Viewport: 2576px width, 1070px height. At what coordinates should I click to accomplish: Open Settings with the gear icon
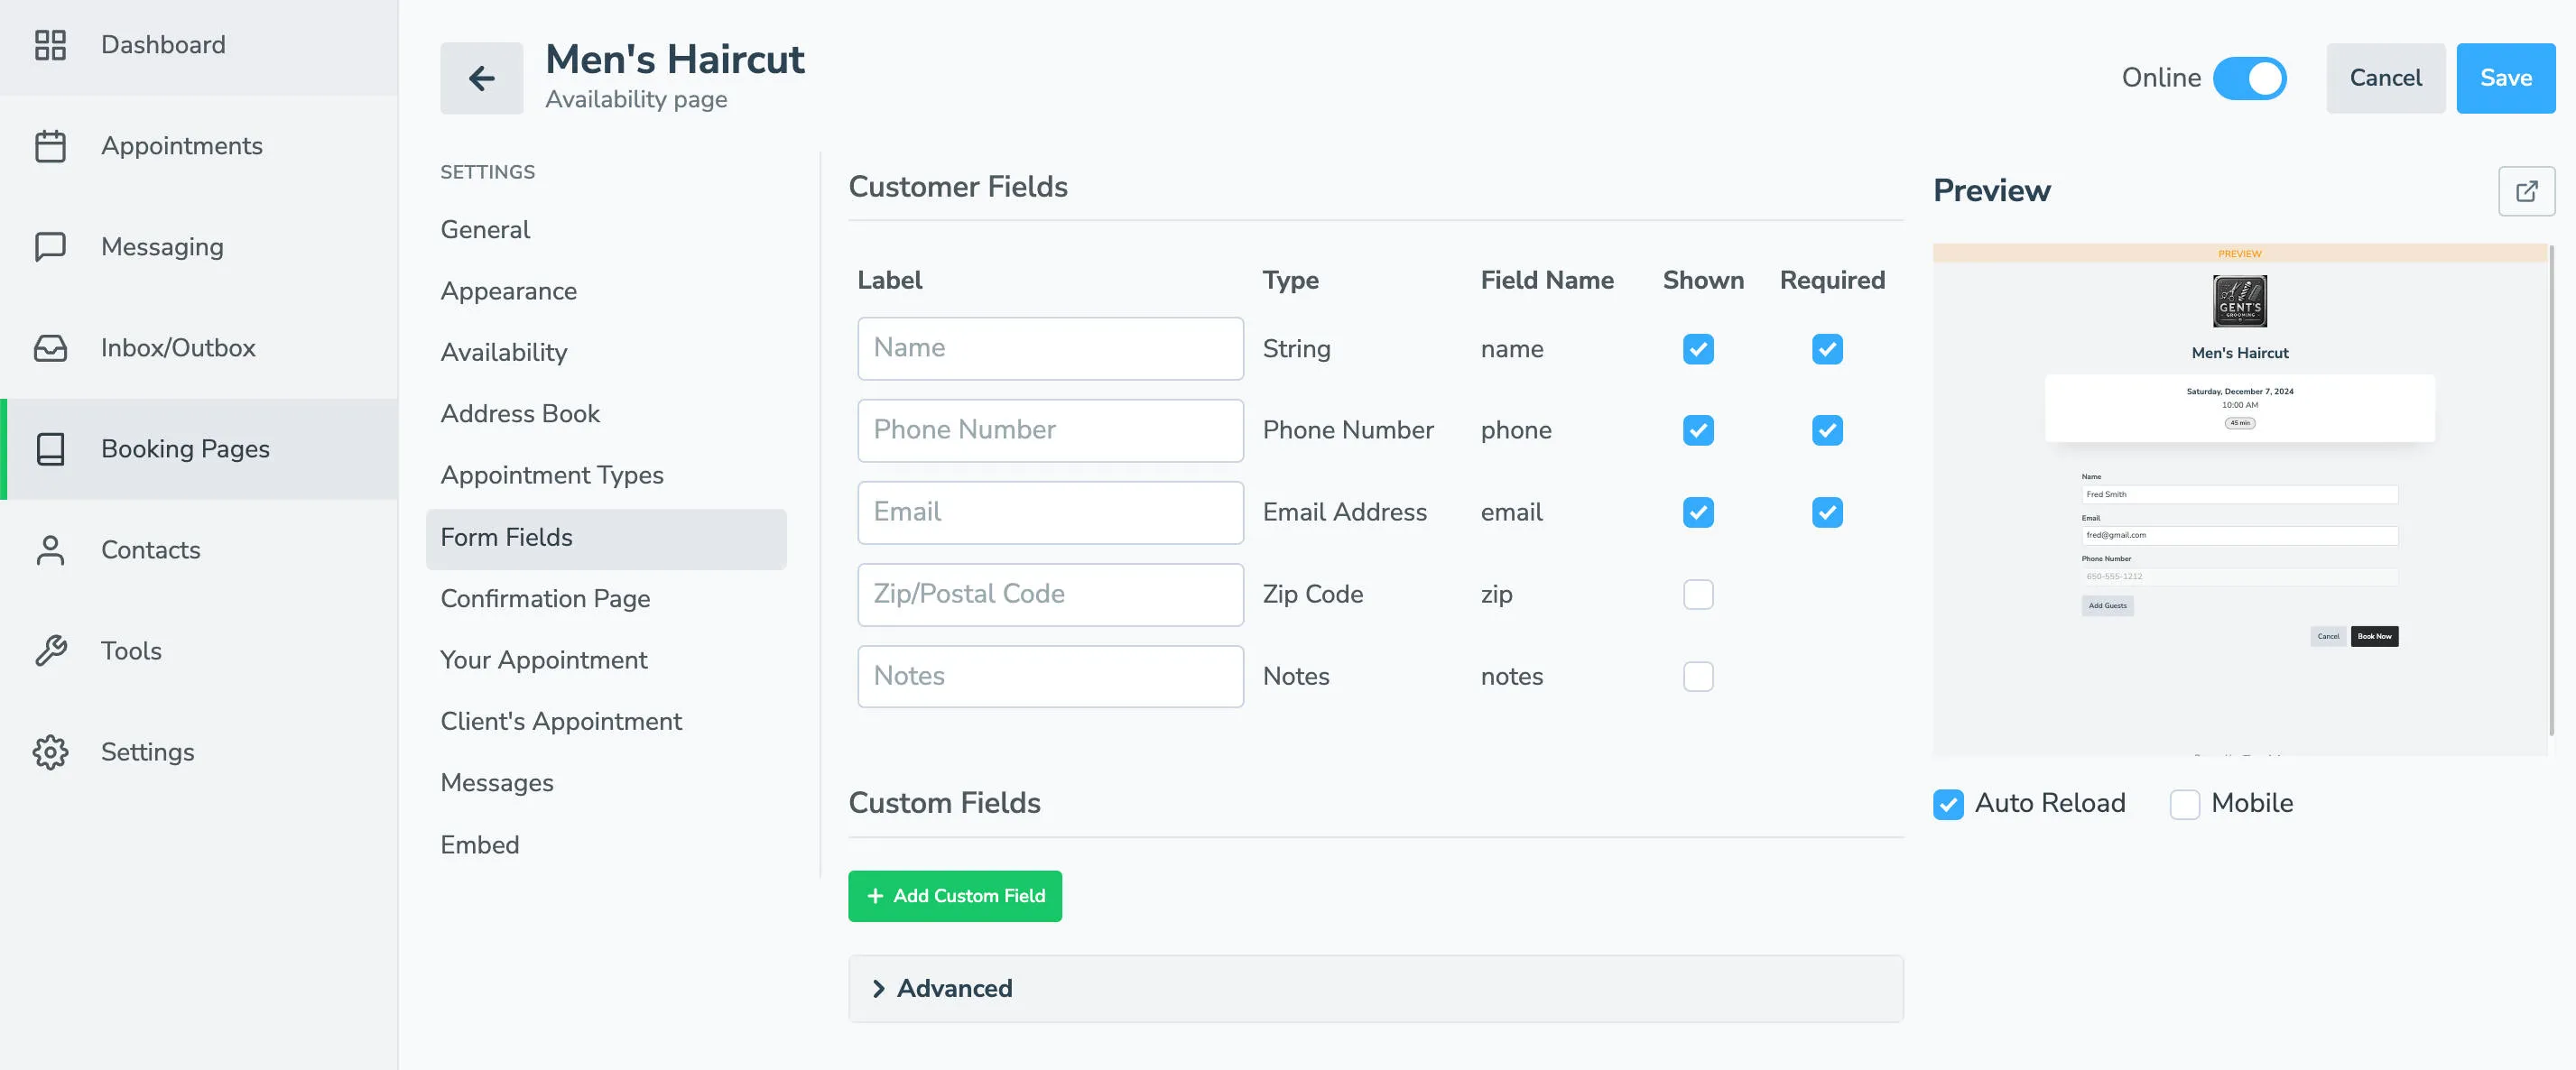pos(51,752)
